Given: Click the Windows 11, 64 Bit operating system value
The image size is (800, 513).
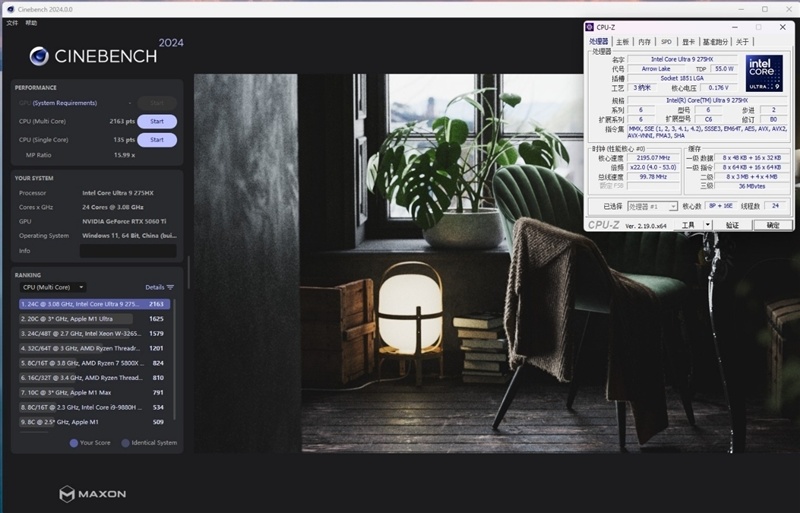Looking at the screenshot, I should pyautogui.click(x=129, y=236).
